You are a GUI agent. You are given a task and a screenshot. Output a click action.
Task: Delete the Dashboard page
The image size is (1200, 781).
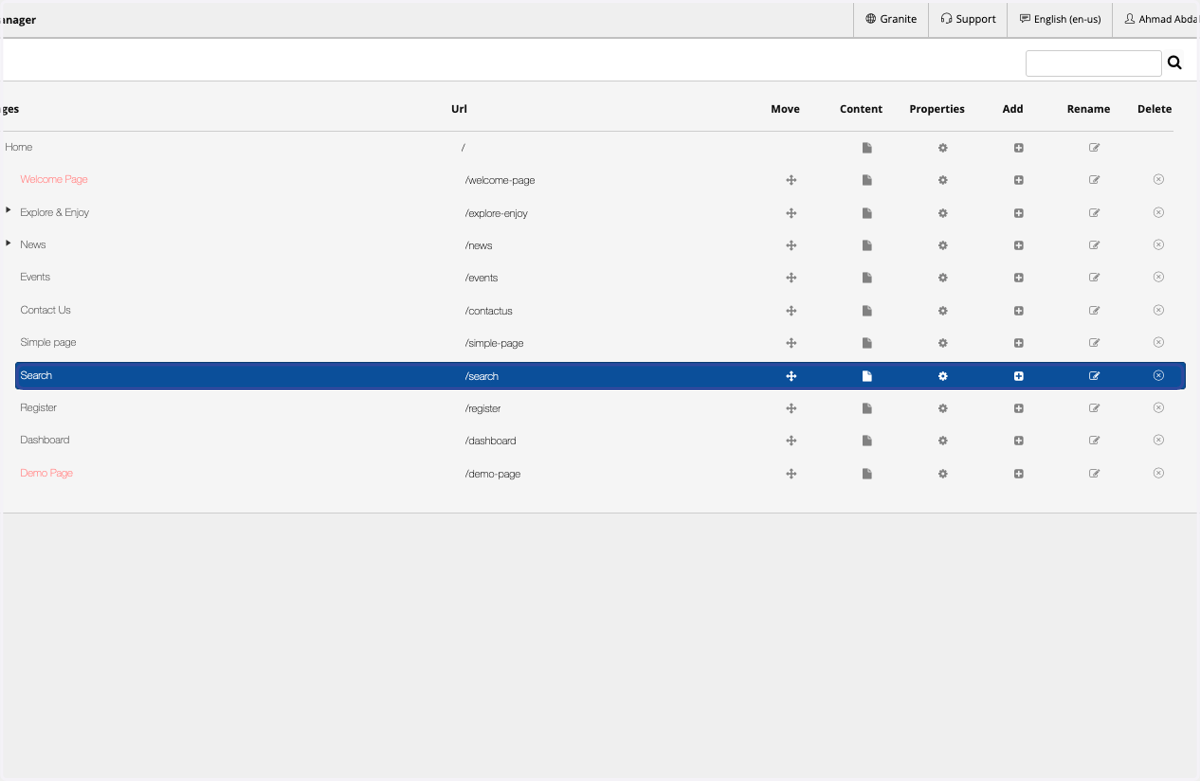[x=1158, y=441]
